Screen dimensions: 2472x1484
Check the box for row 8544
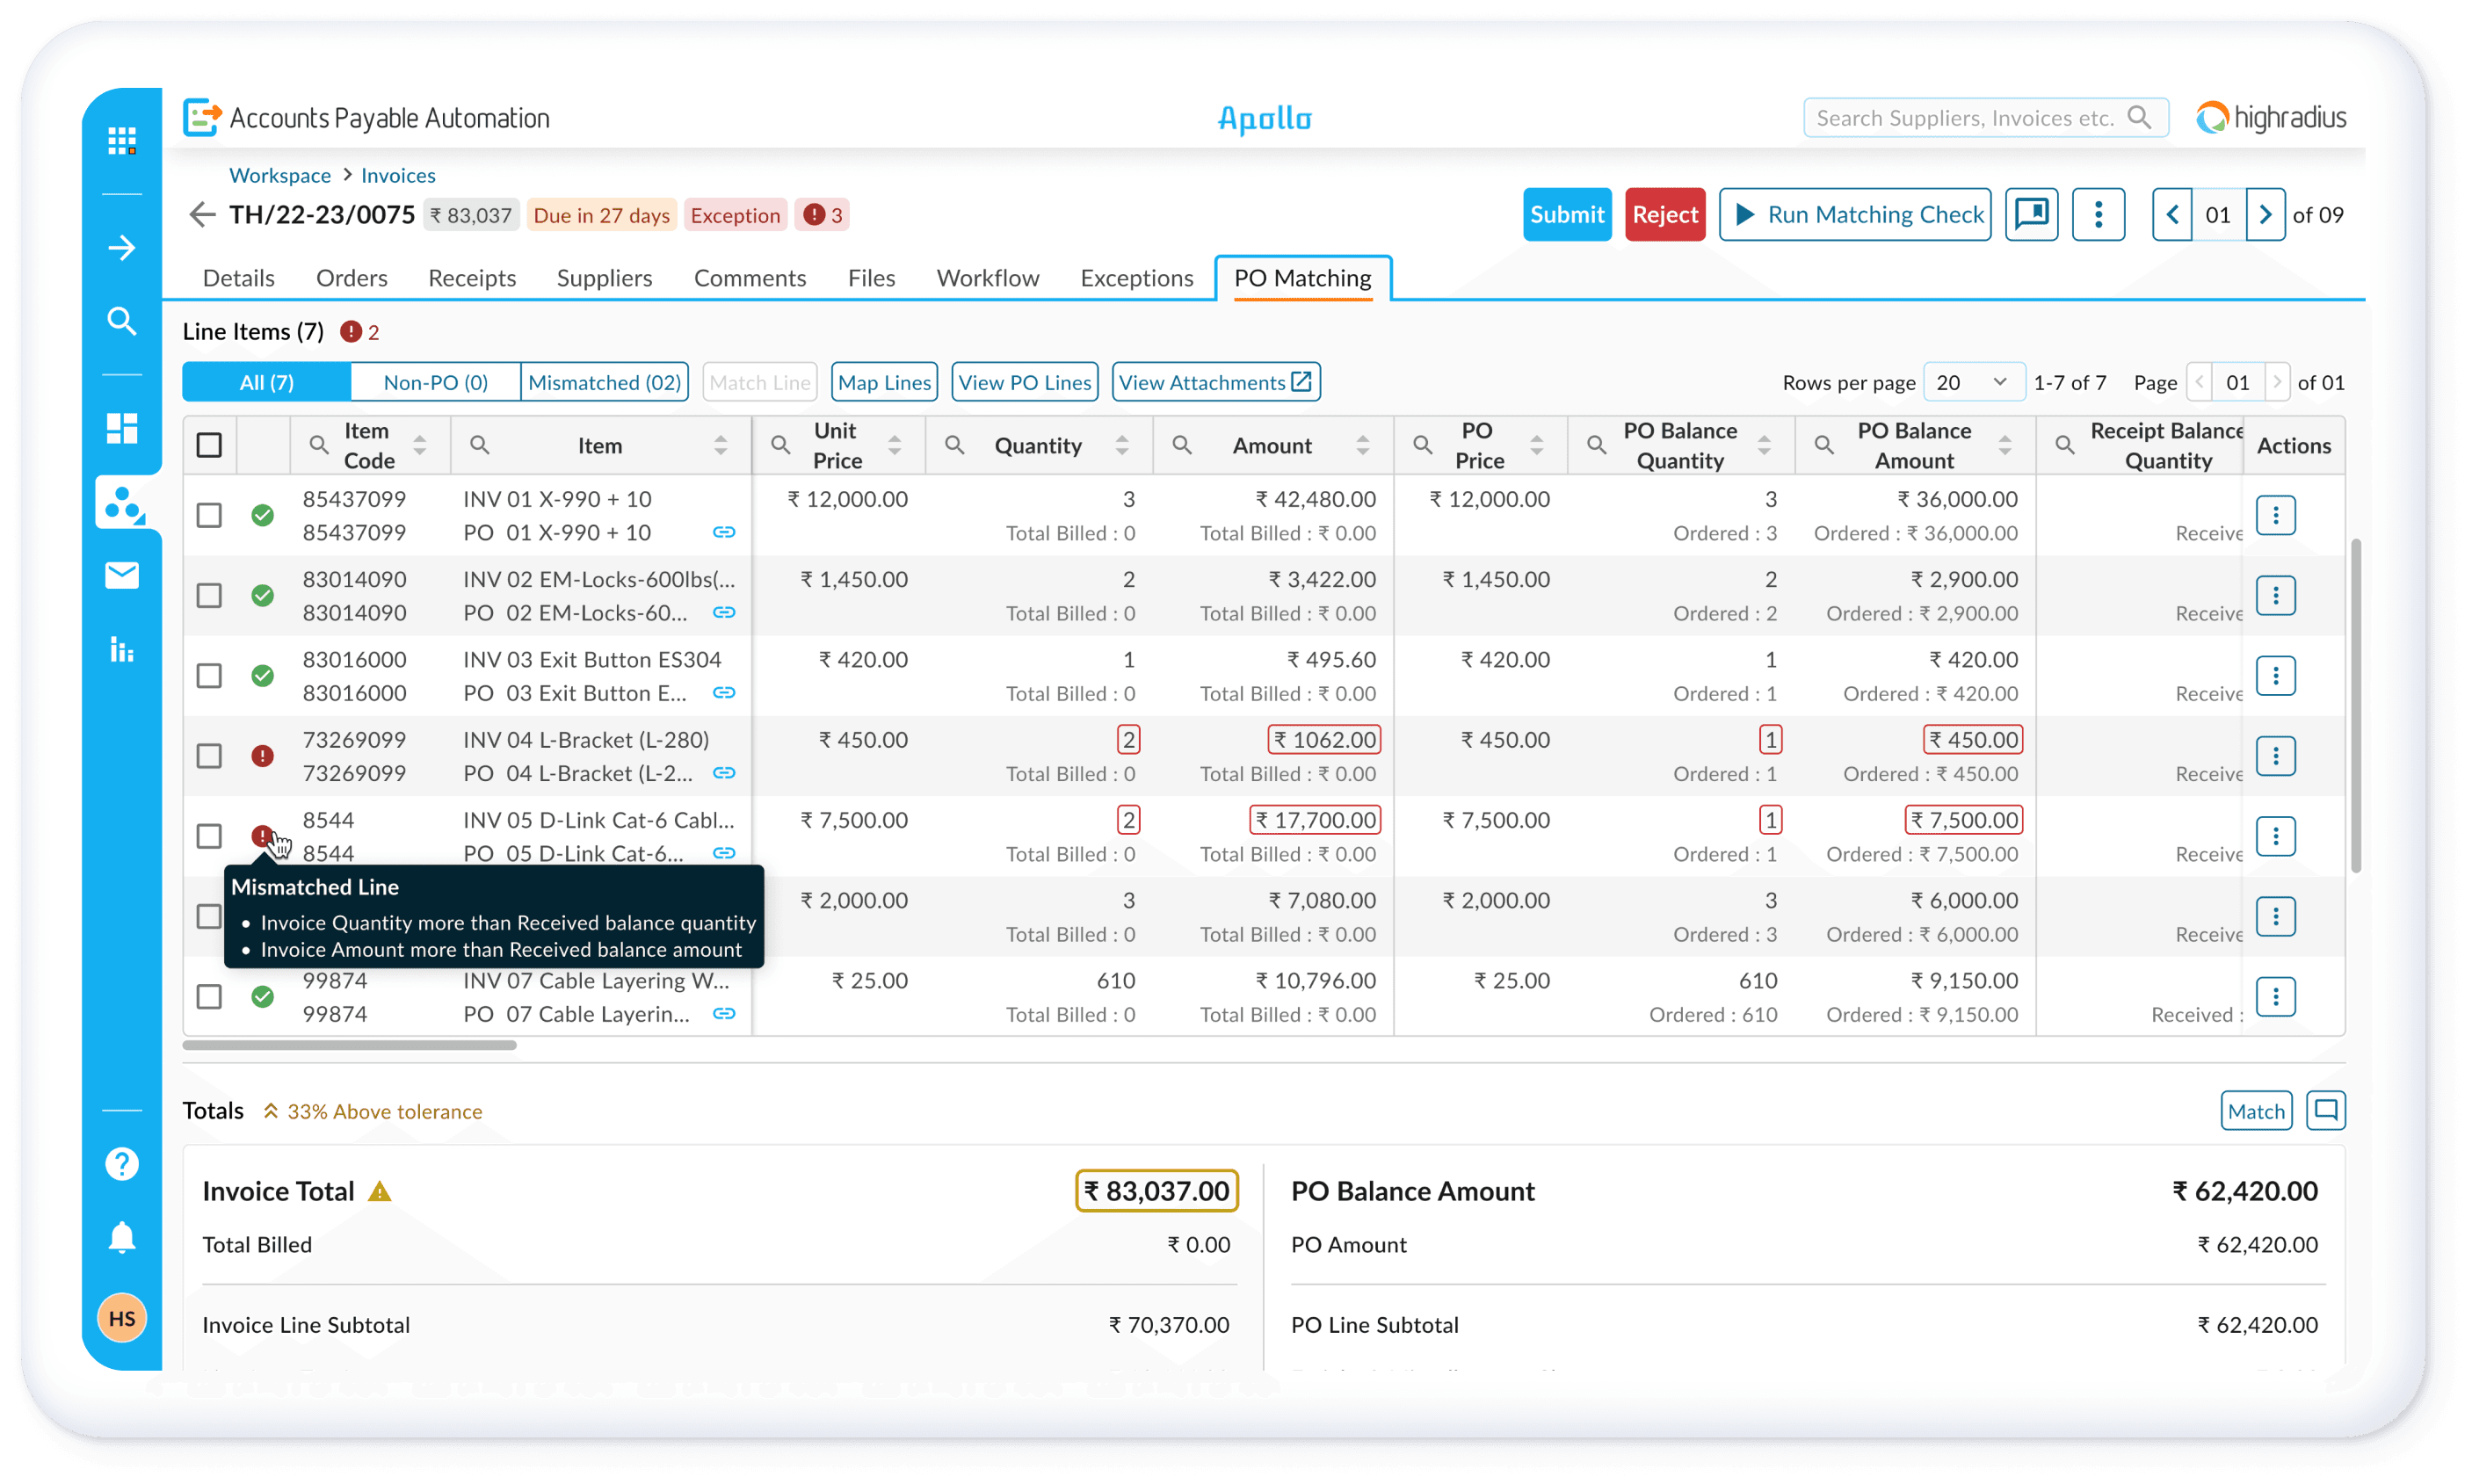tap(209, 836)
